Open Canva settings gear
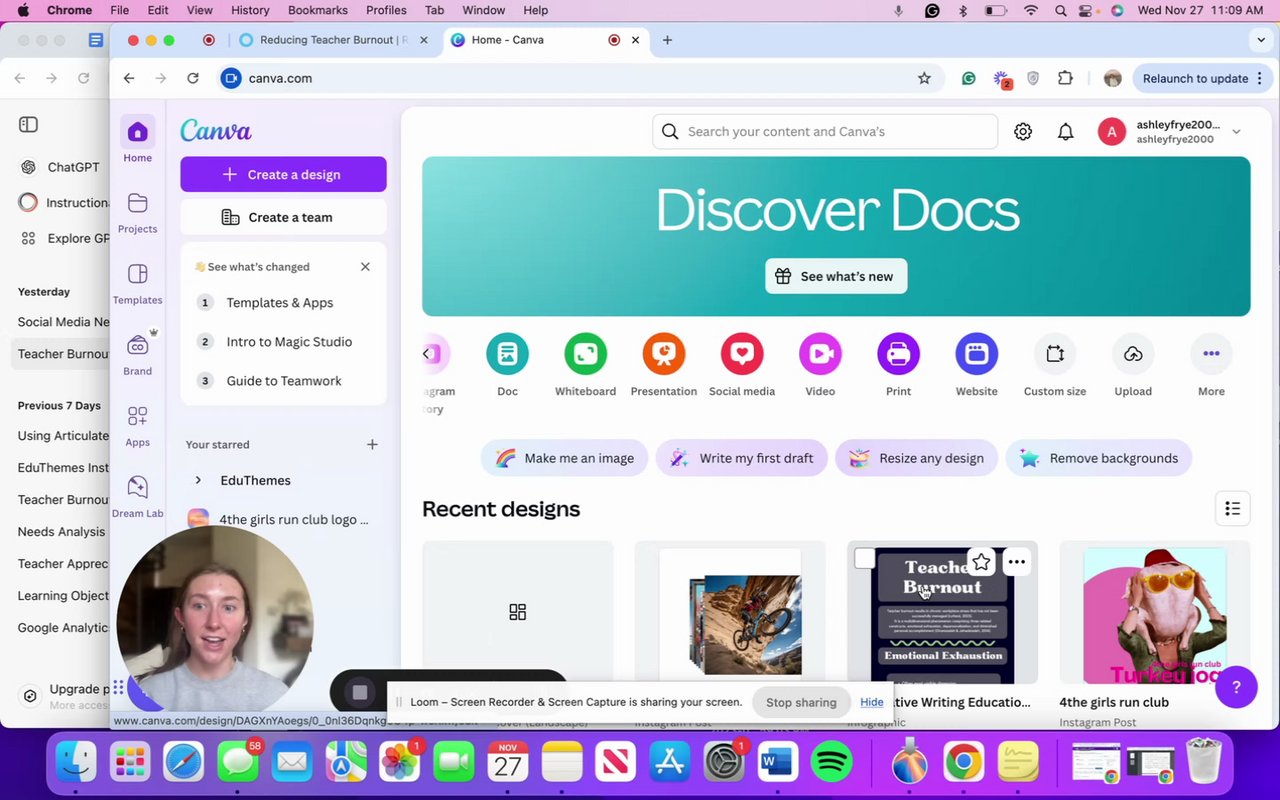Viewport: 1280px width, 800px height. click(1023, 132)
